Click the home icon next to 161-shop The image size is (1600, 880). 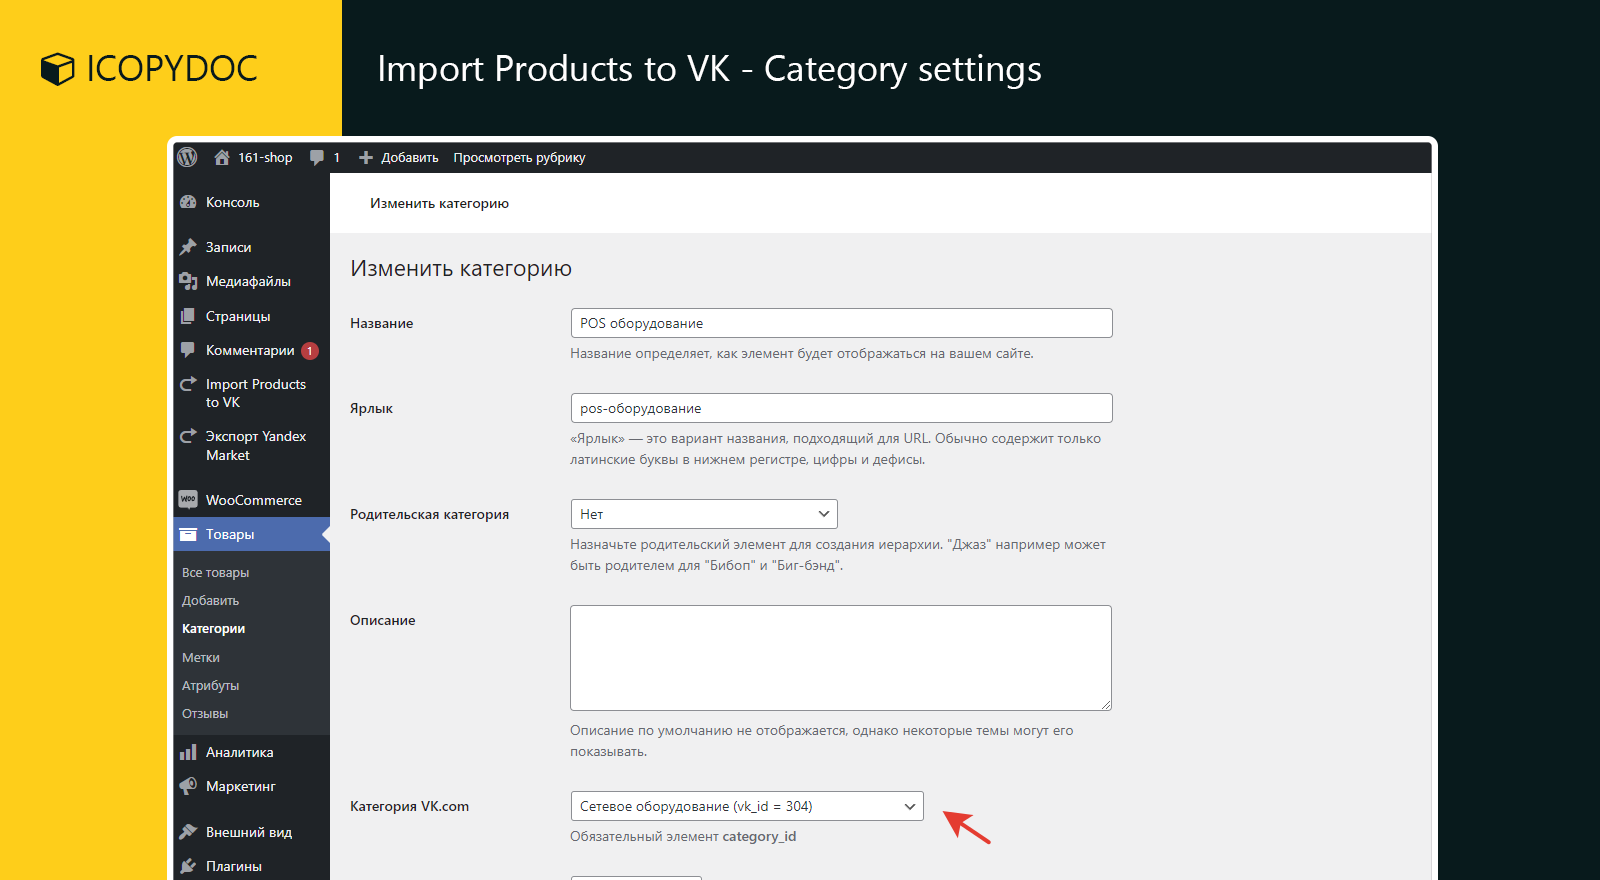tap(222, 157)
